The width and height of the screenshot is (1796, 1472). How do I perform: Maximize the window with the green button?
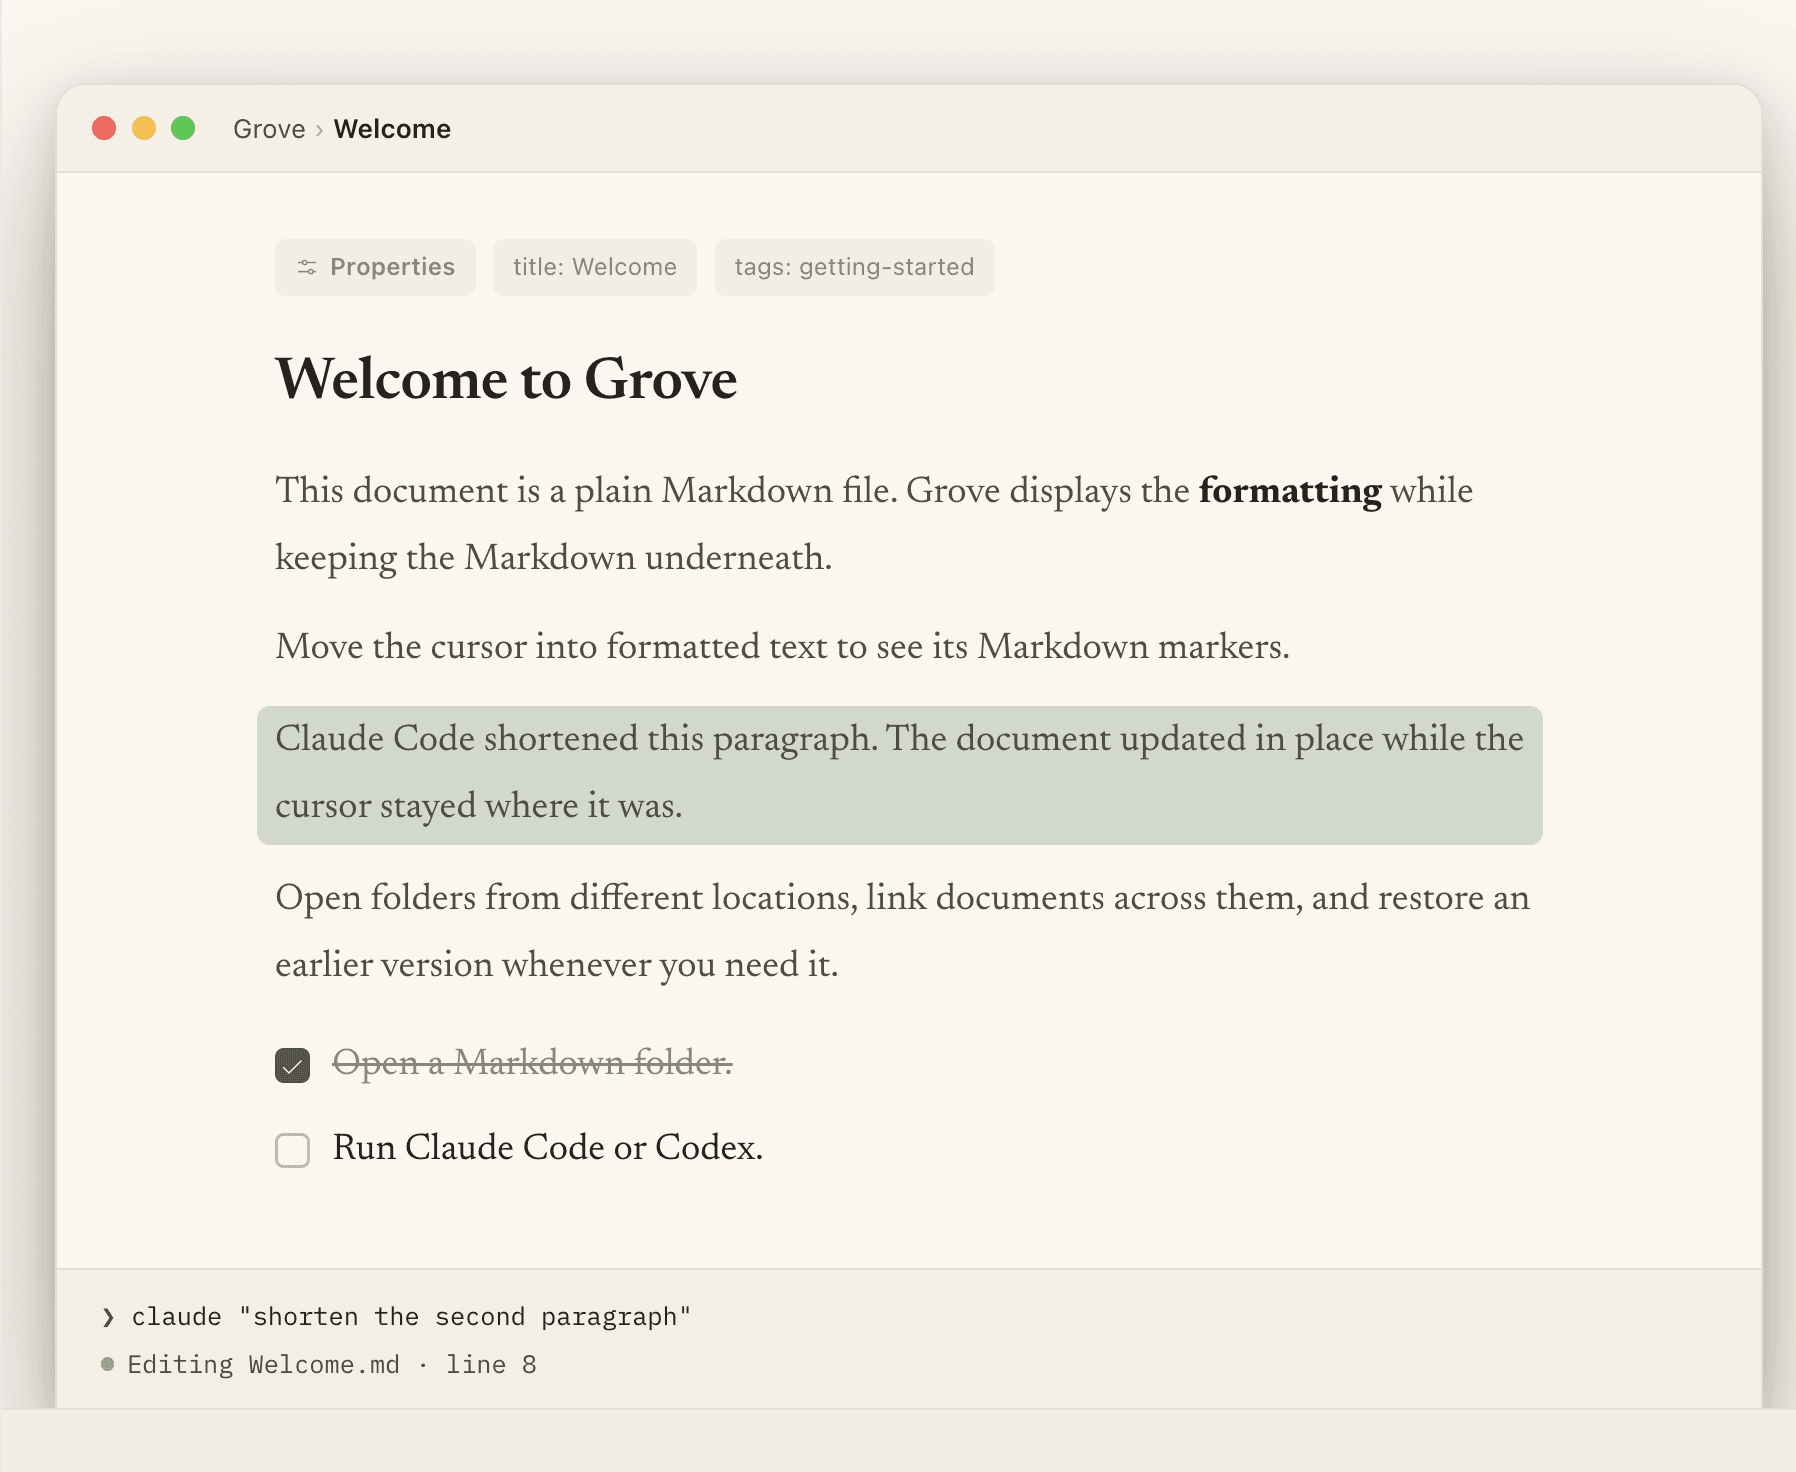(183, 128)
